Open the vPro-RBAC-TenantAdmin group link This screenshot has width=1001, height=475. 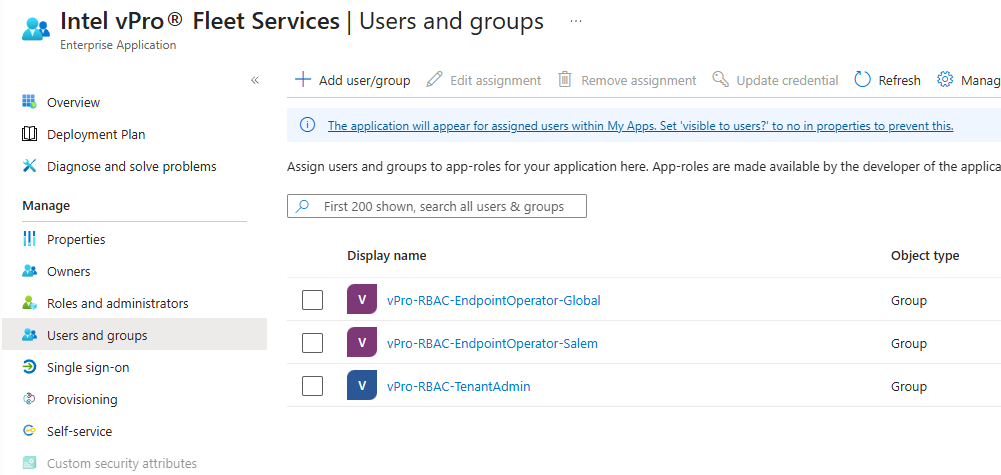pyautogui.click(x=458, y=386)
